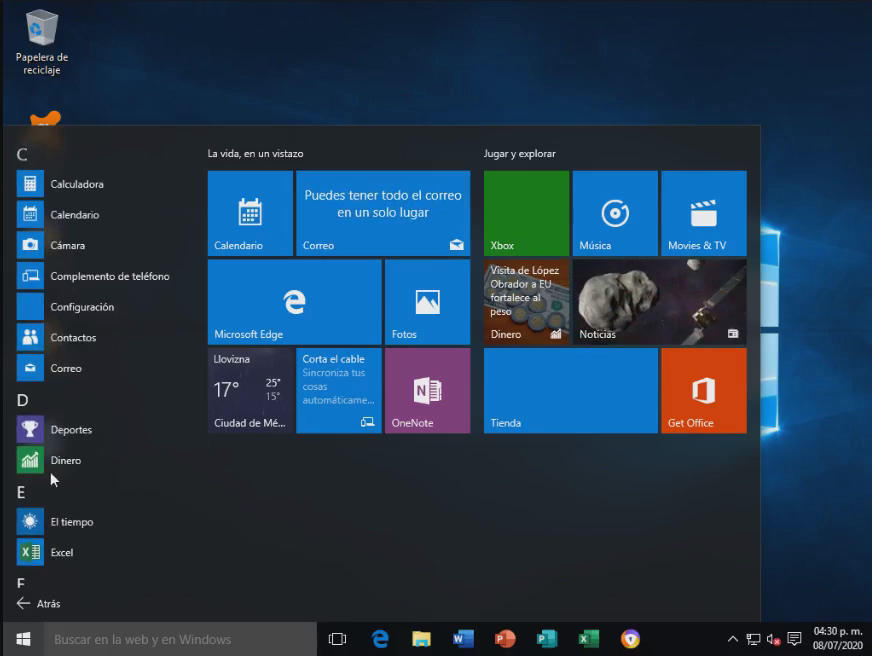Click the Windows Start button
This screenshot has height=656, width=872.
click(x=22, y=639)
